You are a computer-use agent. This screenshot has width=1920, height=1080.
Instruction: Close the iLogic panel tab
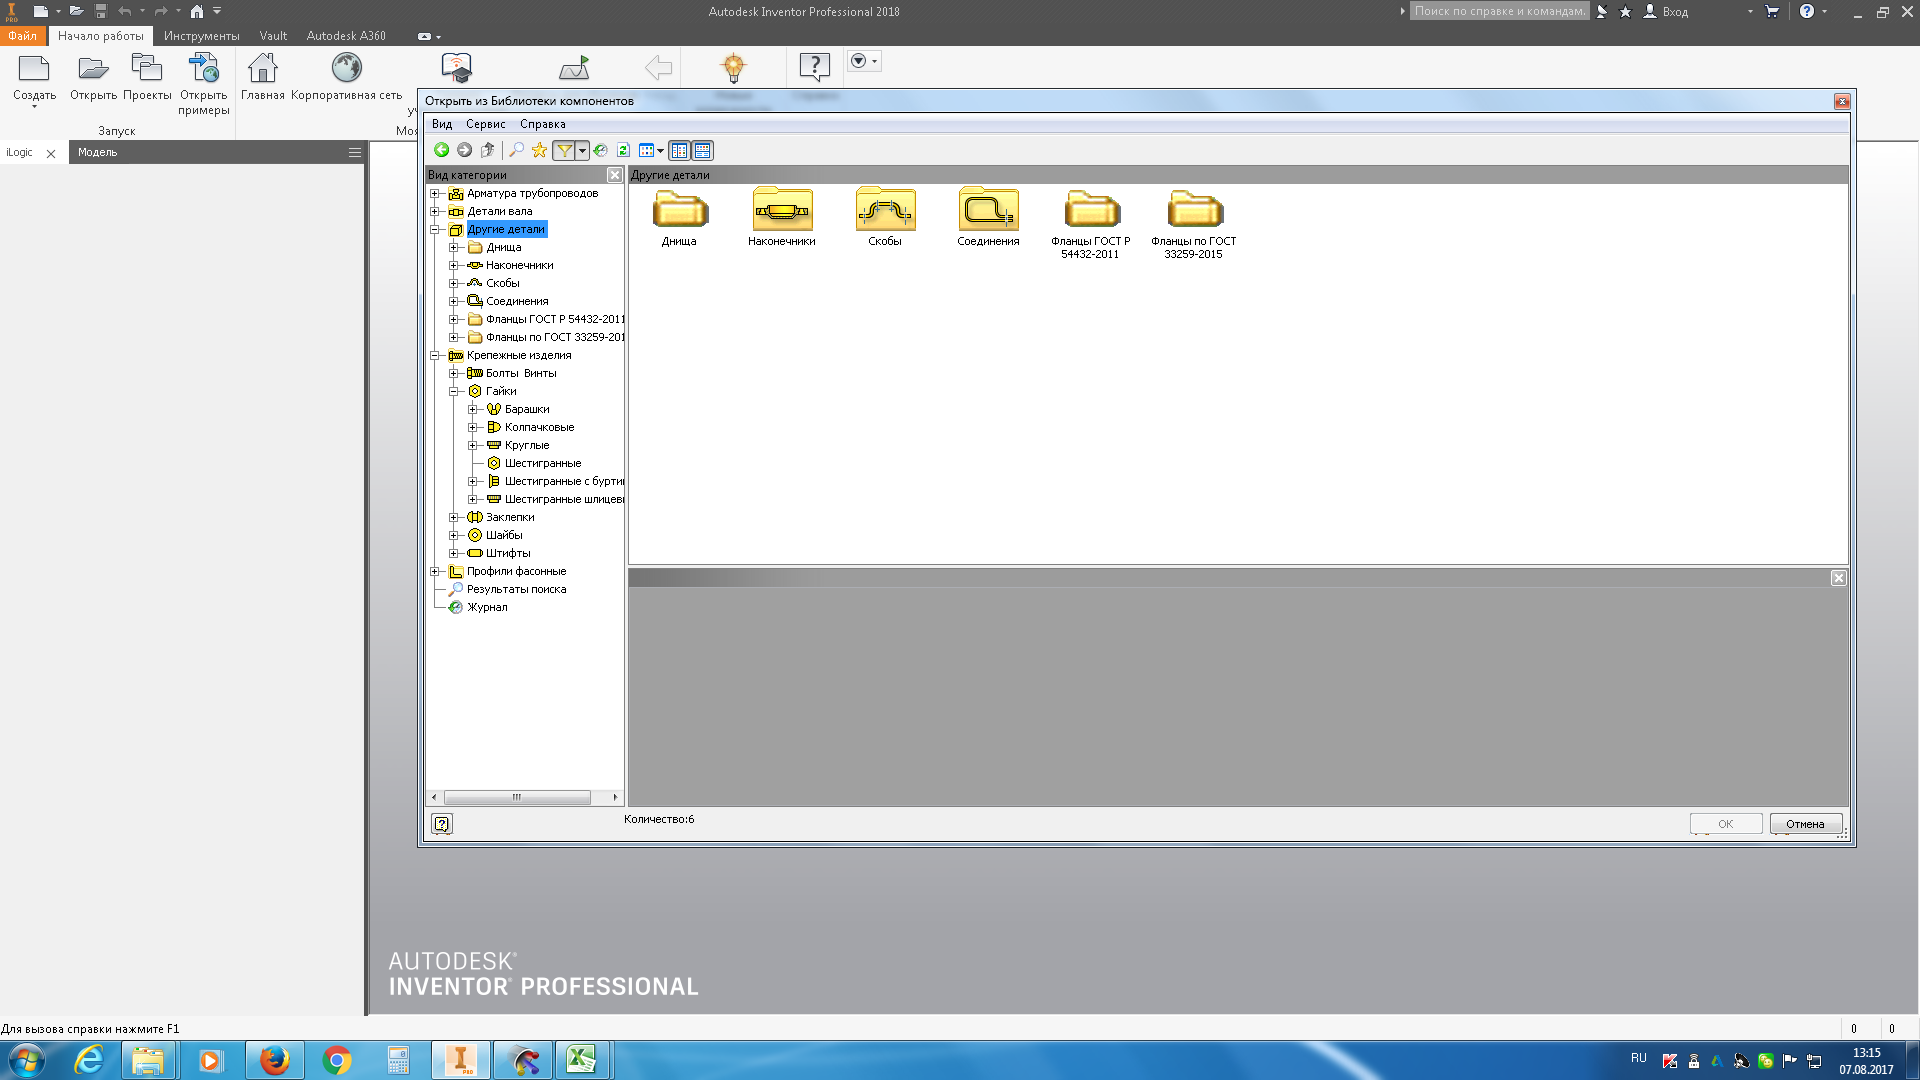pos(51,153)
